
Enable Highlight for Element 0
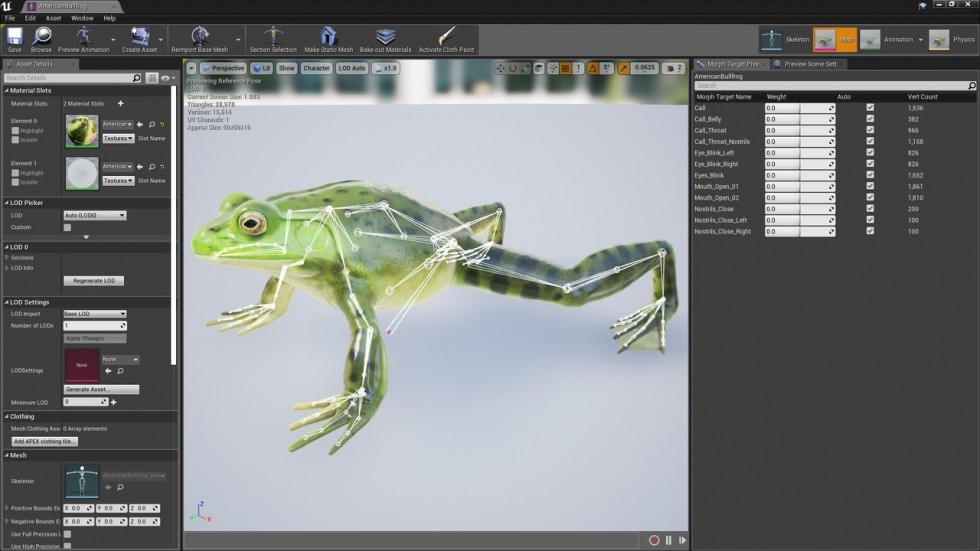coord(15,131)
